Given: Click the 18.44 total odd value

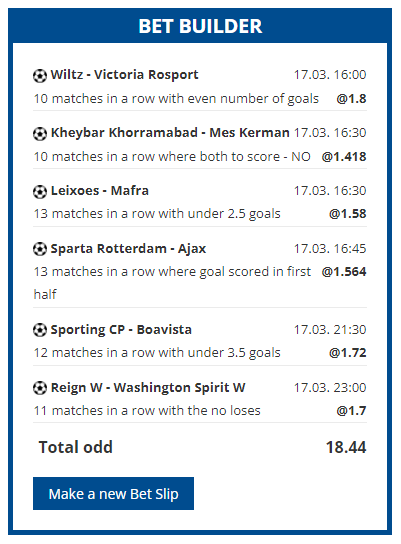Looking at the screenshot, I should pos(346,447).
